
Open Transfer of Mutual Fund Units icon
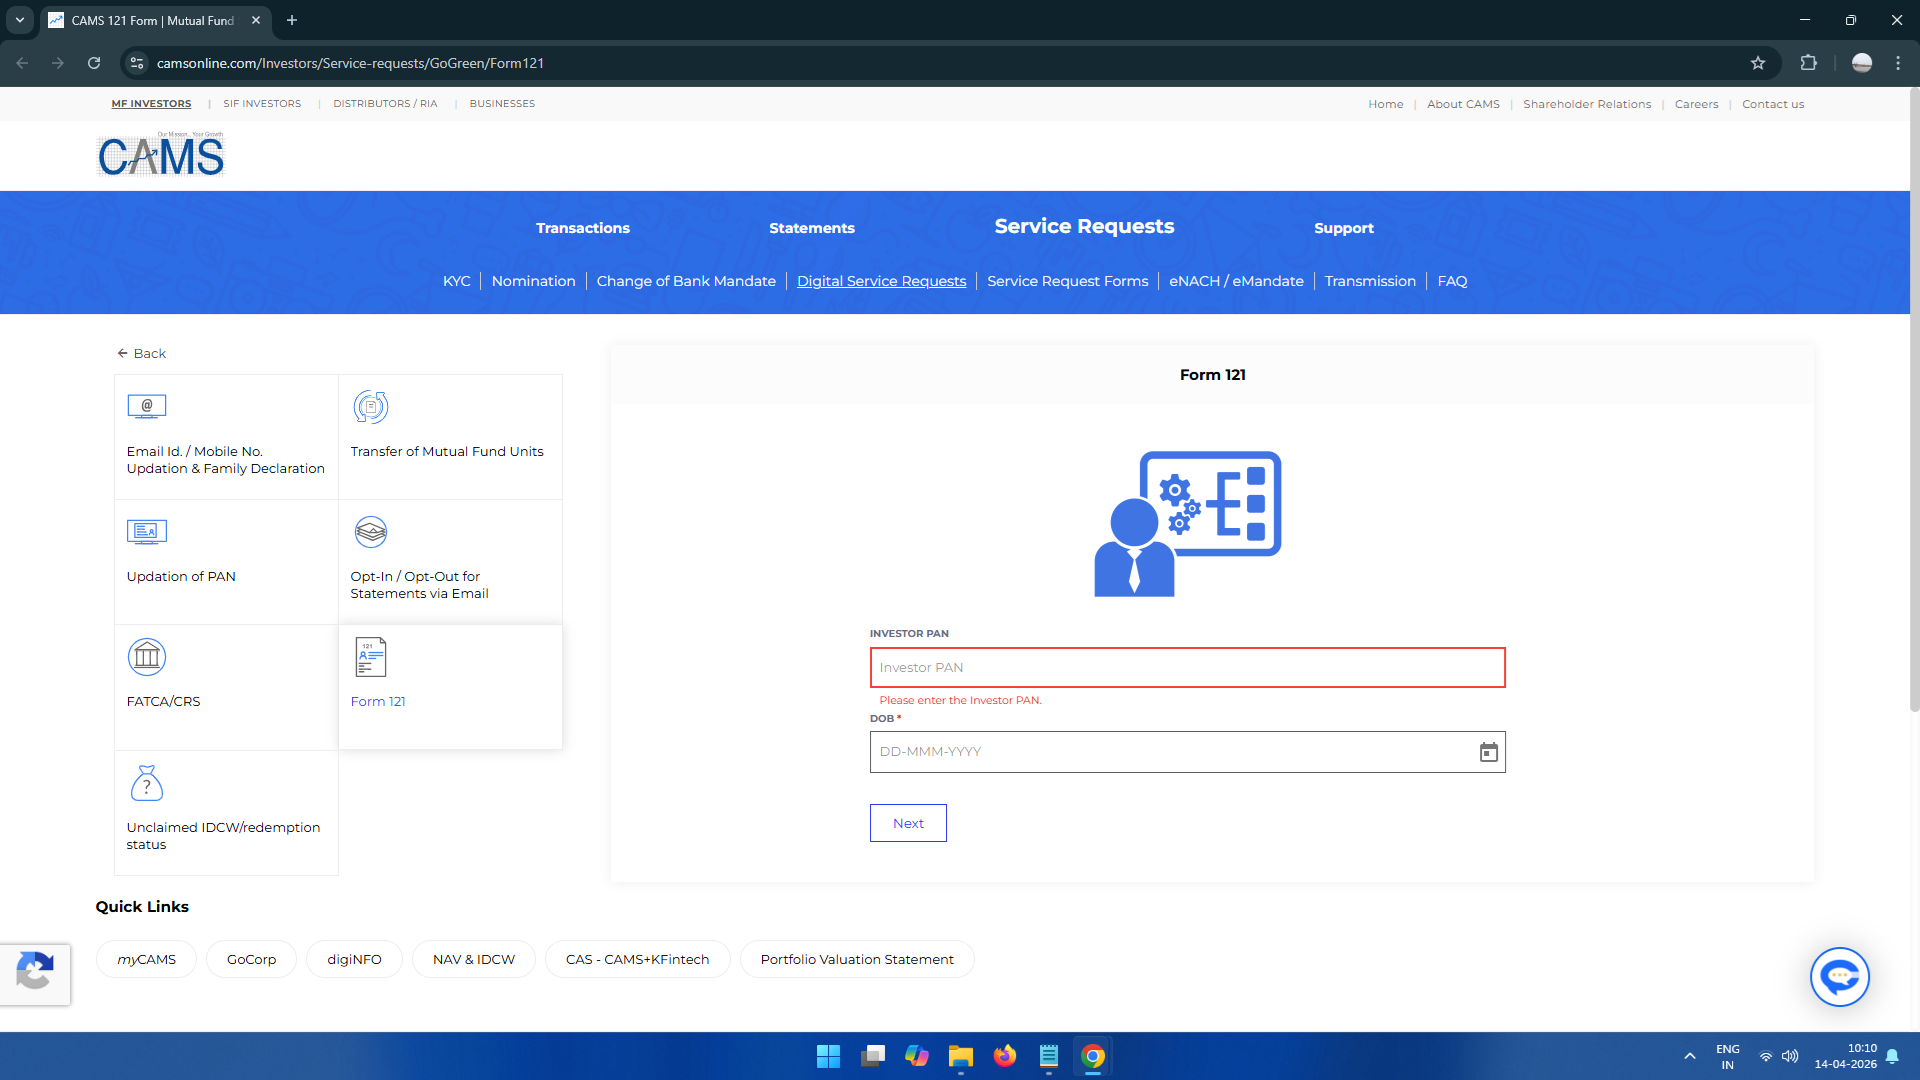point(371,407)
